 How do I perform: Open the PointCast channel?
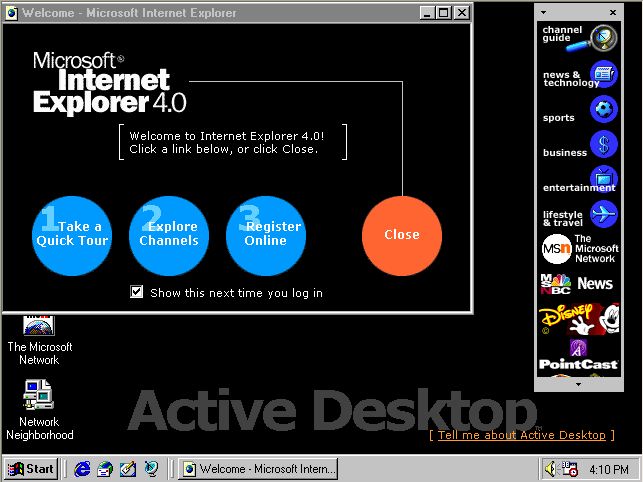579,354
